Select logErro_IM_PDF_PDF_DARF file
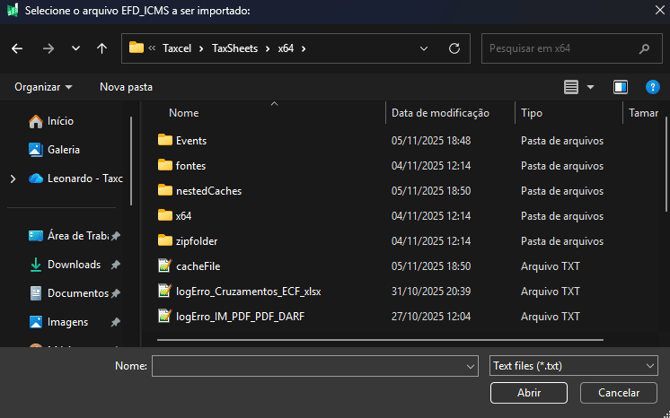 [x=231, y=317]
